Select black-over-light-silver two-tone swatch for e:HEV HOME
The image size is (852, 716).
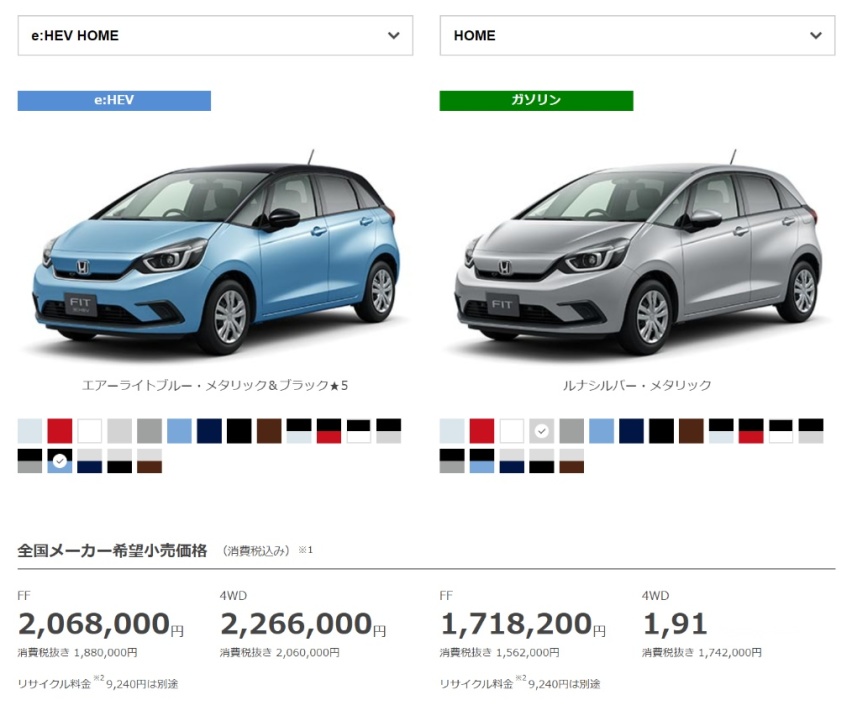point(389,431)
